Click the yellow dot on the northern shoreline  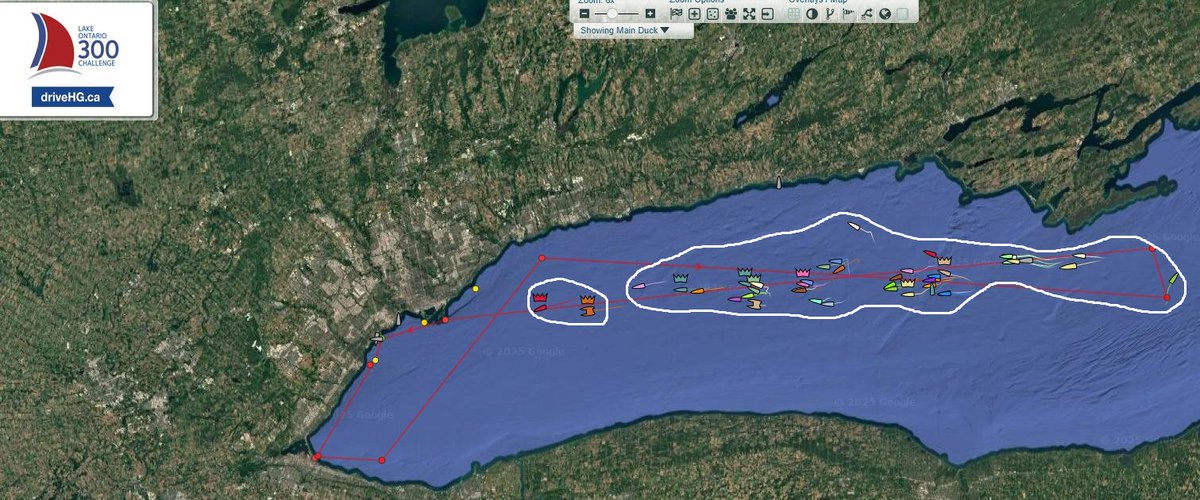click(x=476, y=289)
